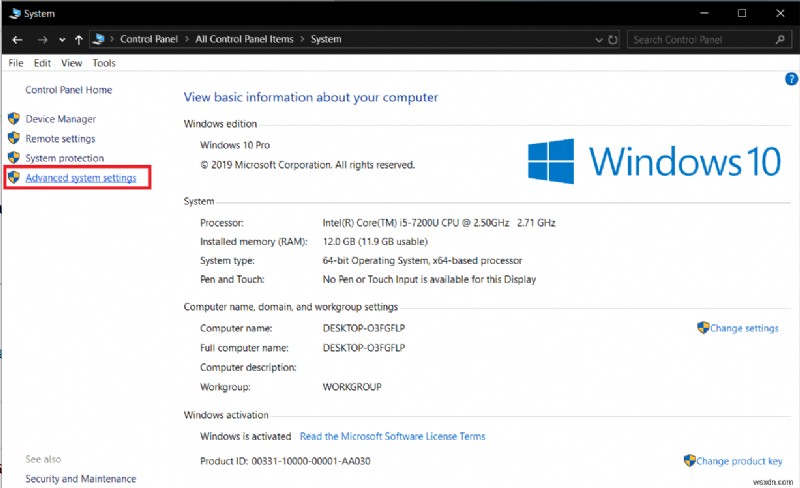Close the System window
800x488 pixels.
click(x=780, y=13)
